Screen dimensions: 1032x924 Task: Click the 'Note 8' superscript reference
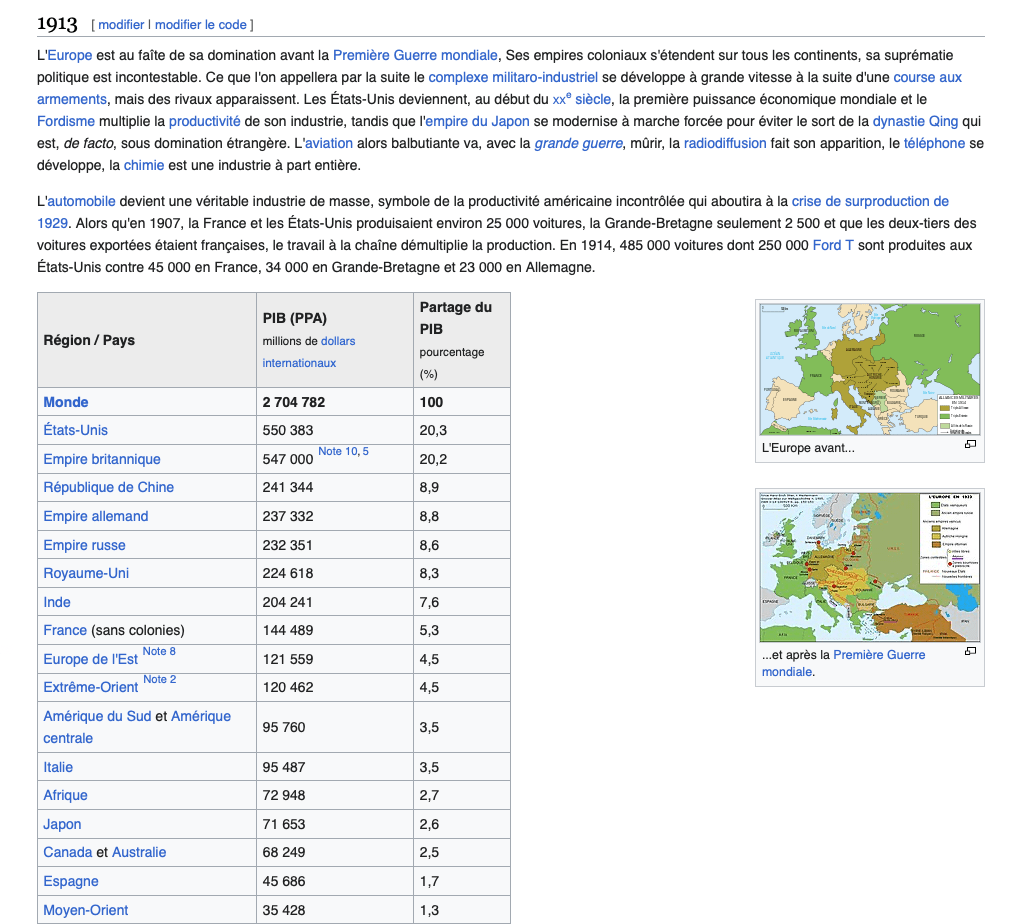(x=159, y=652)
